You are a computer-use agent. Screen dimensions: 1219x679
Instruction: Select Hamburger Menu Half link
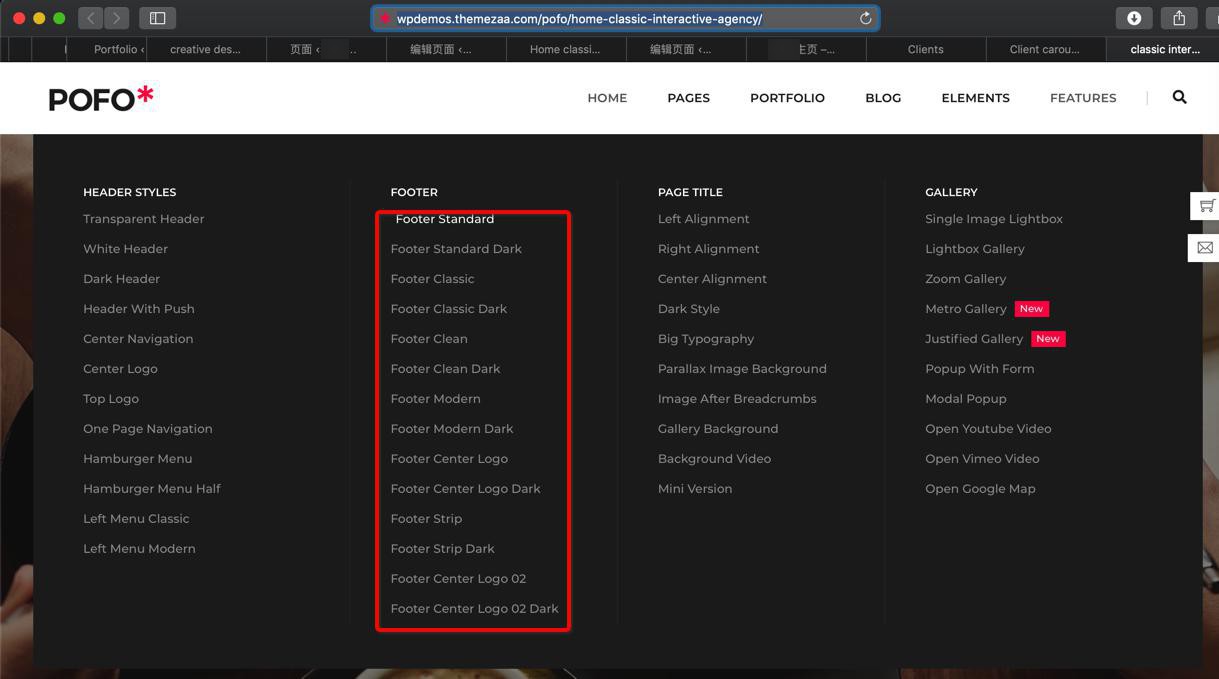pyautogui.click(x=151, y=489)
